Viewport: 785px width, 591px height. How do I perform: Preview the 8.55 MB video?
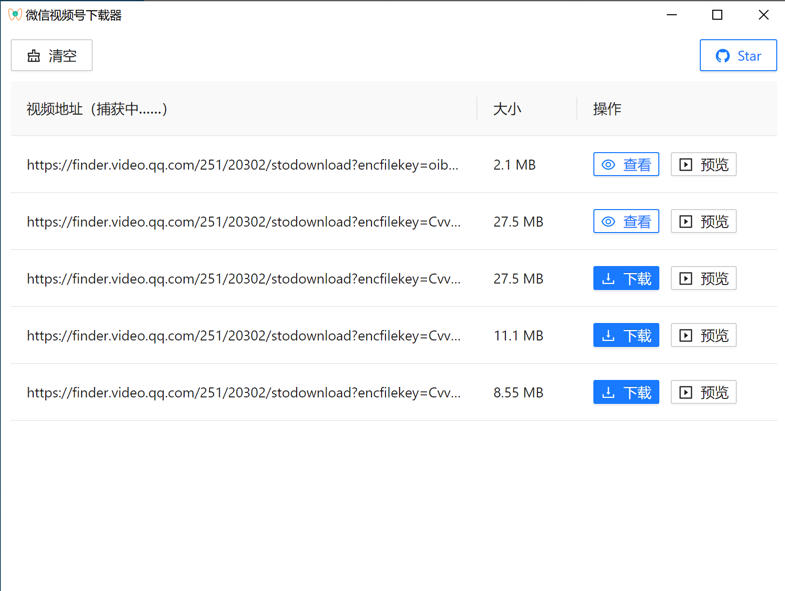pos(703,392)
